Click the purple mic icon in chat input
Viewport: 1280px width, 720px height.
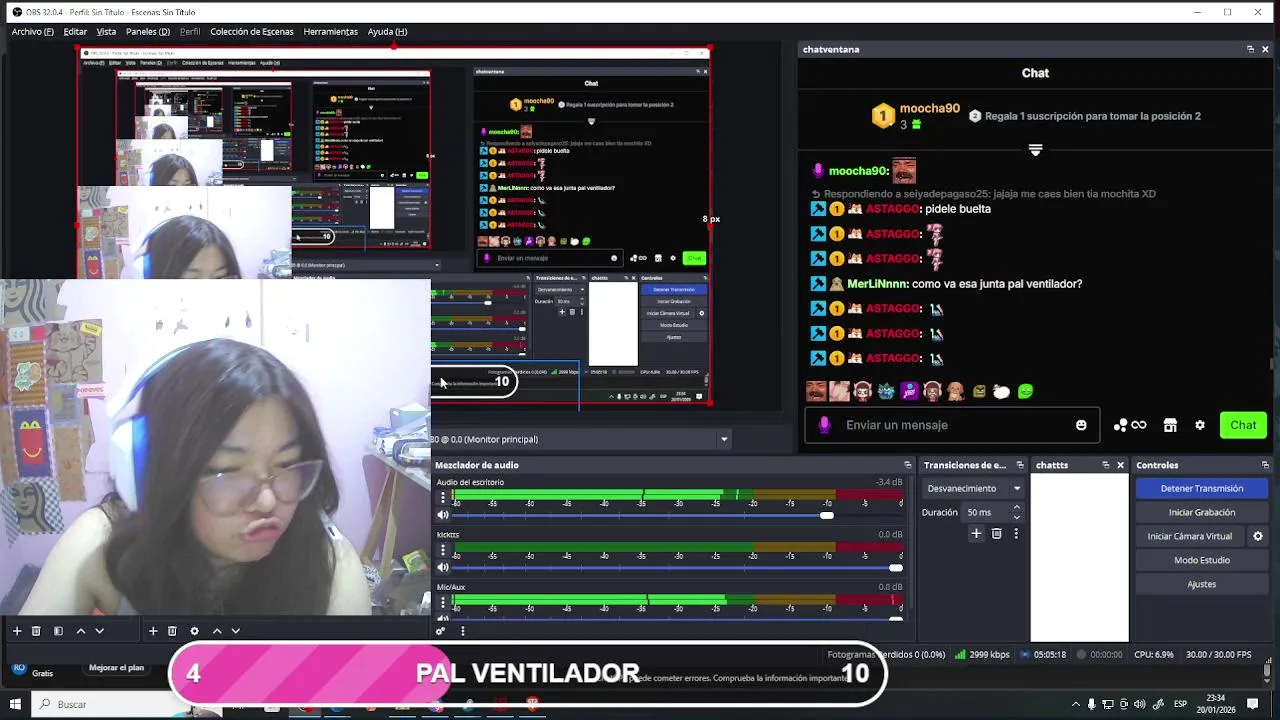[824, 425]
